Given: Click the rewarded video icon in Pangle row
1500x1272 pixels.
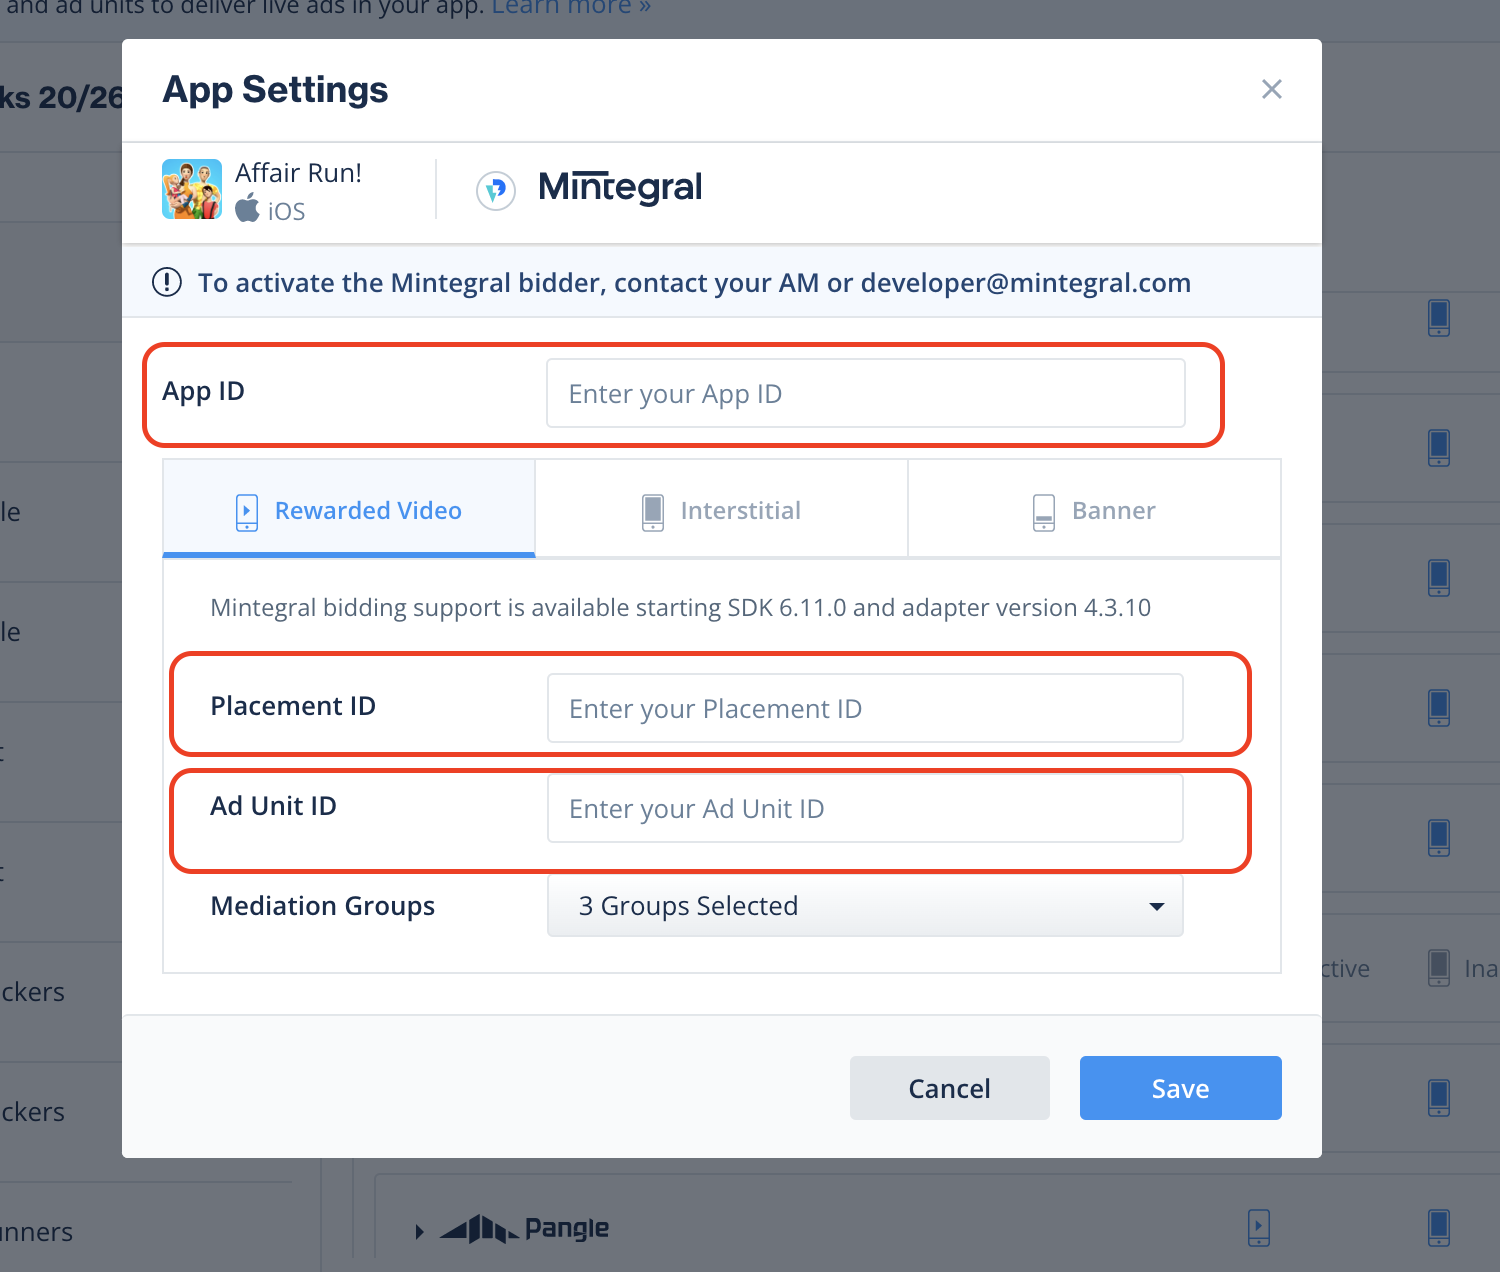Looking at the screenshot, I should pyautogui.click(x=1259, y=1227).
